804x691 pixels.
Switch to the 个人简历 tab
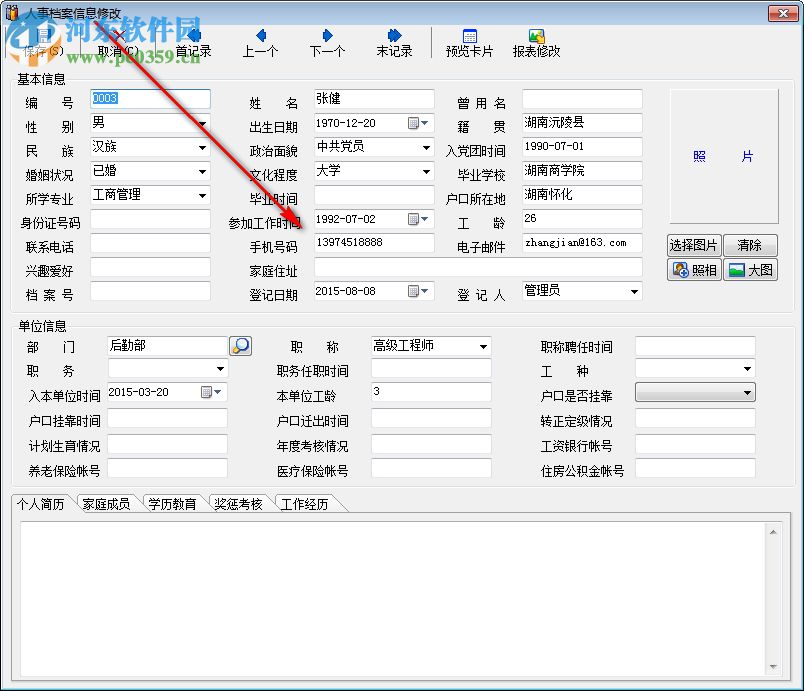(41, 504)
